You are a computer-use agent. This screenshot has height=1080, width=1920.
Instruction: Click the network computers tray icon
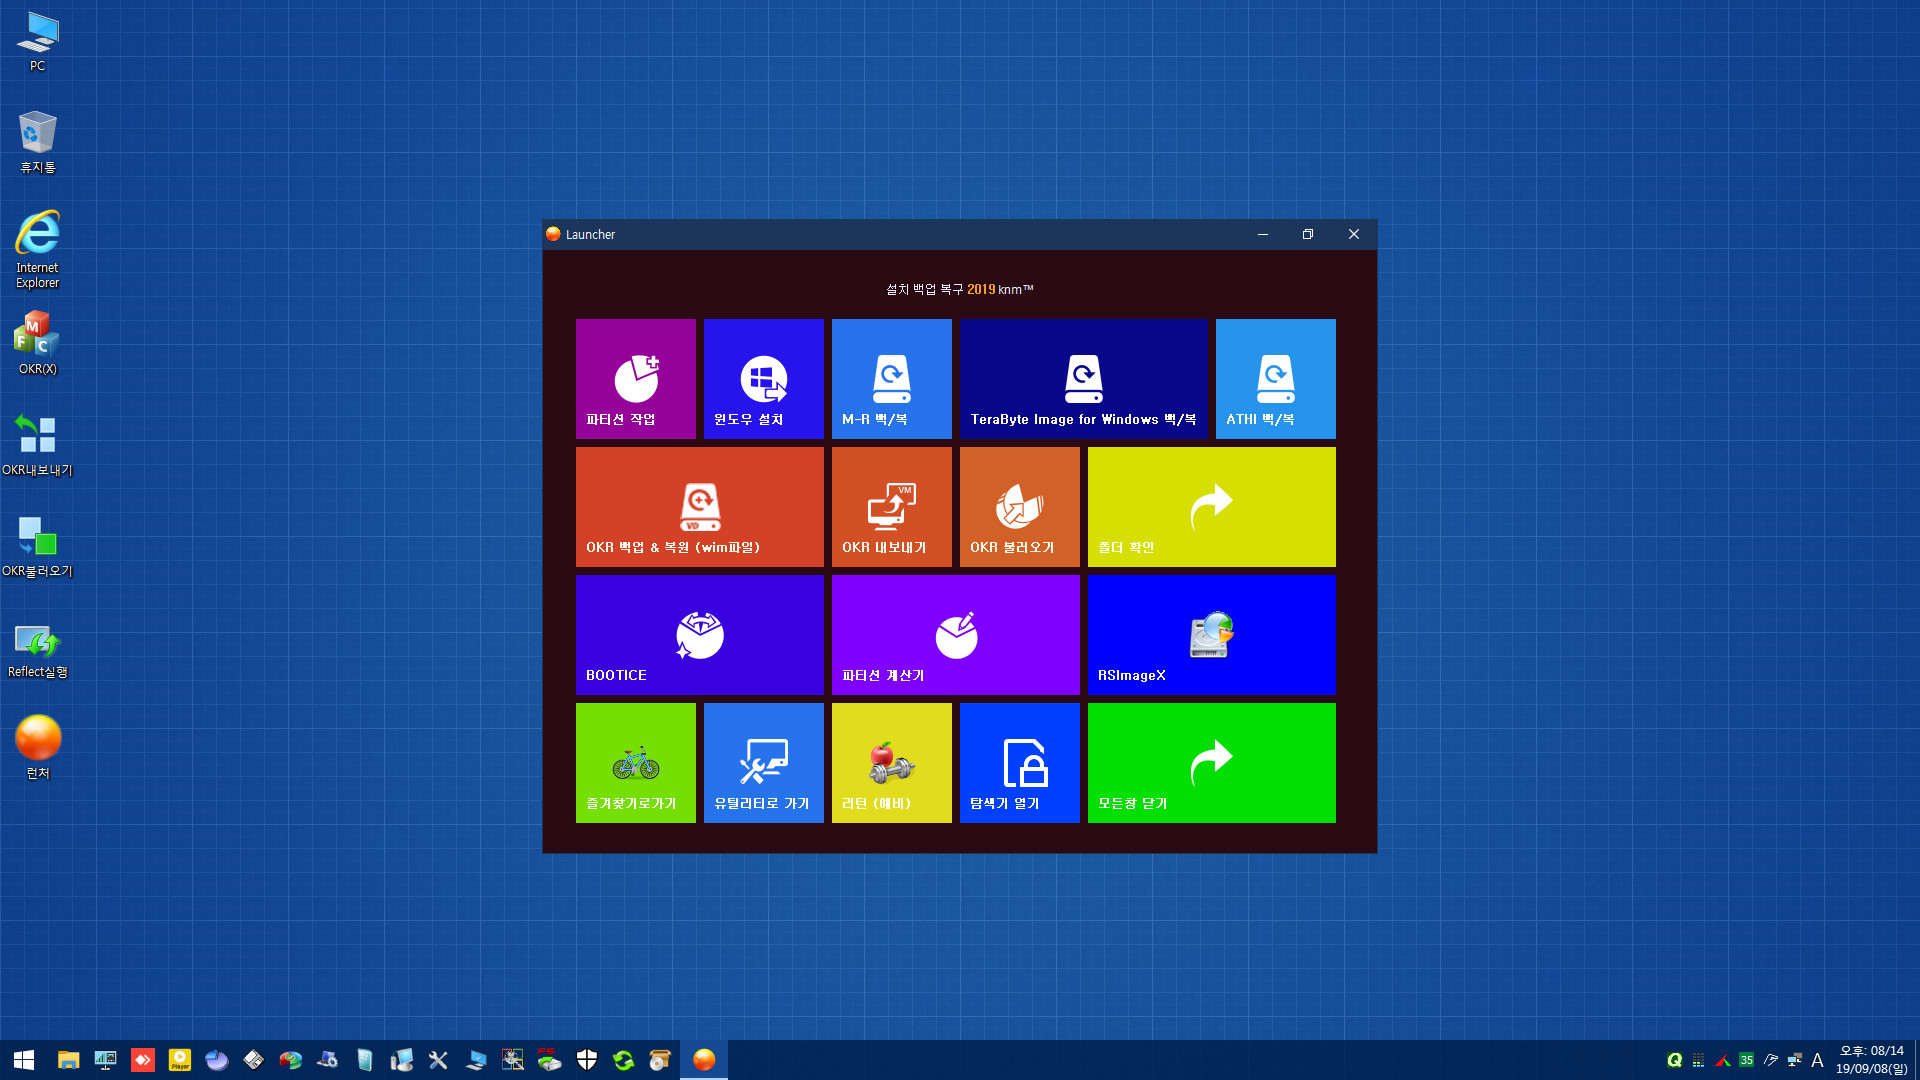pyautogui.click(x=1794, y=1060)
